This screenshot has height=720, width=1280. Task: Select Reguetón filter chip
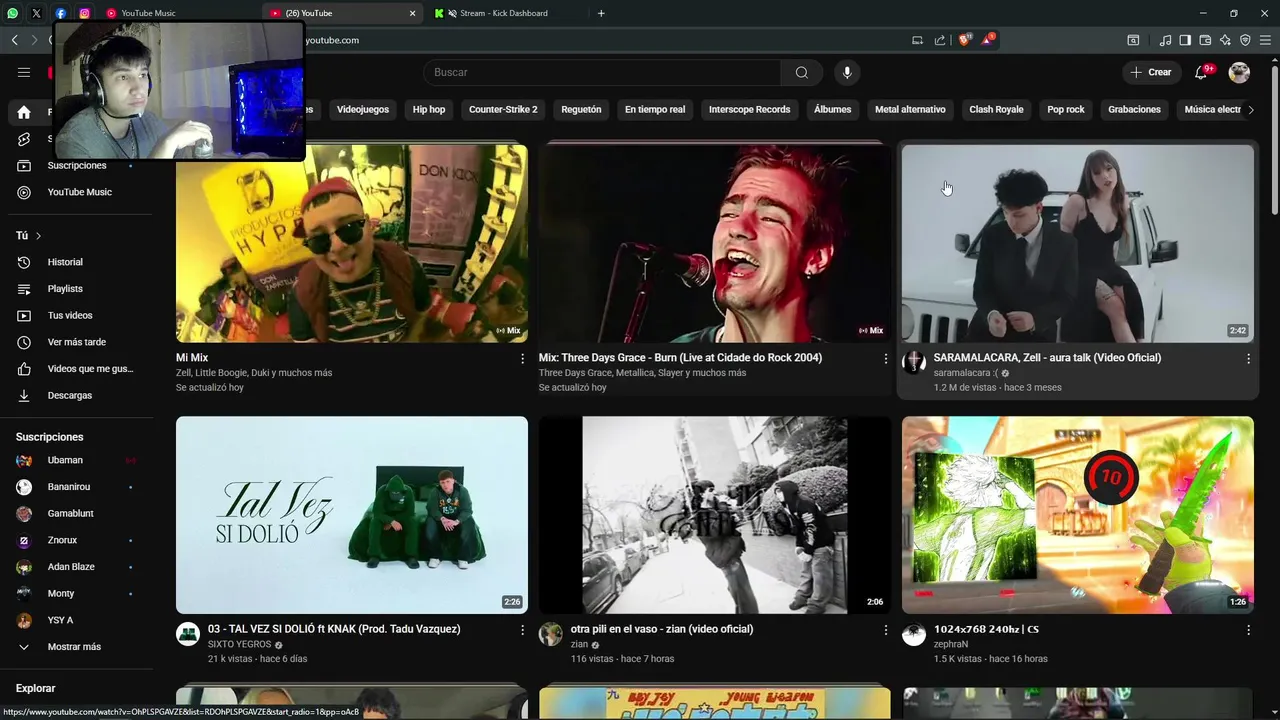(x=581, y=110)
